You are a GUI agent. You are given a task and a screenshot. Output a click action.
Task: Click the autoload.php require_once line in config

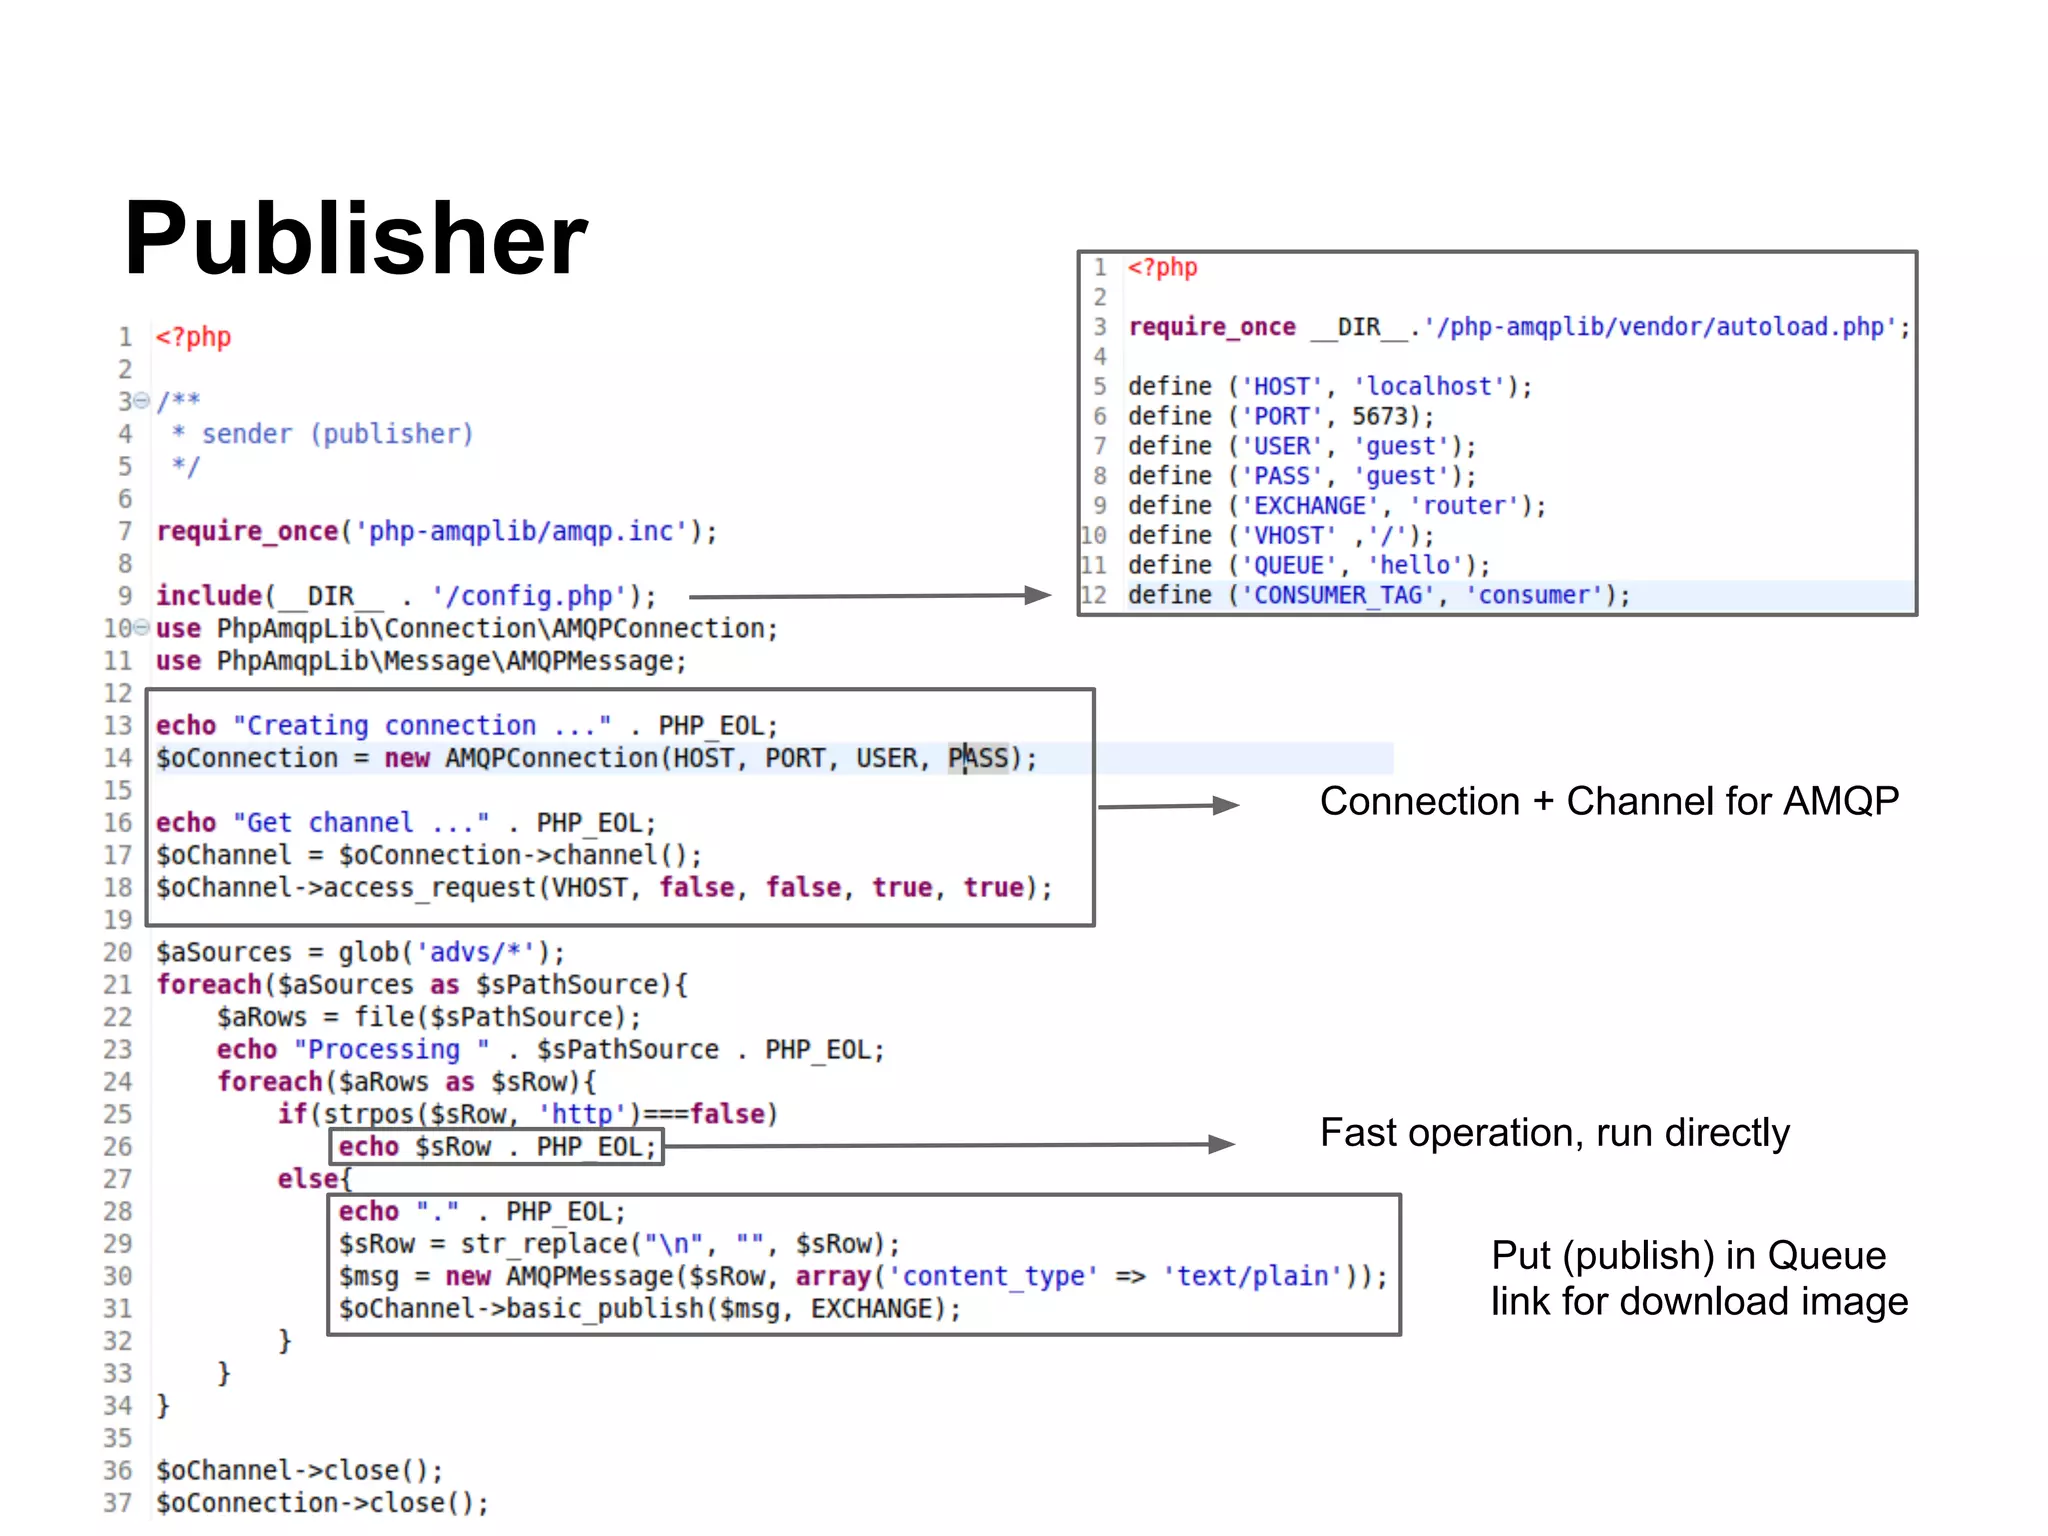1518,327
